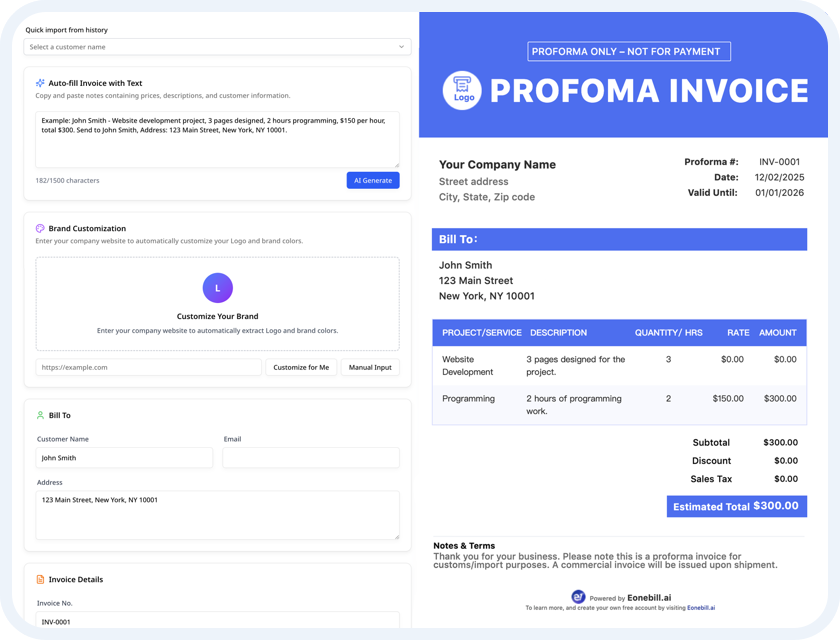This screenshot has width=840, height=640.
Task: Click the auto-fill notes text area
Action: pos(217,140)
